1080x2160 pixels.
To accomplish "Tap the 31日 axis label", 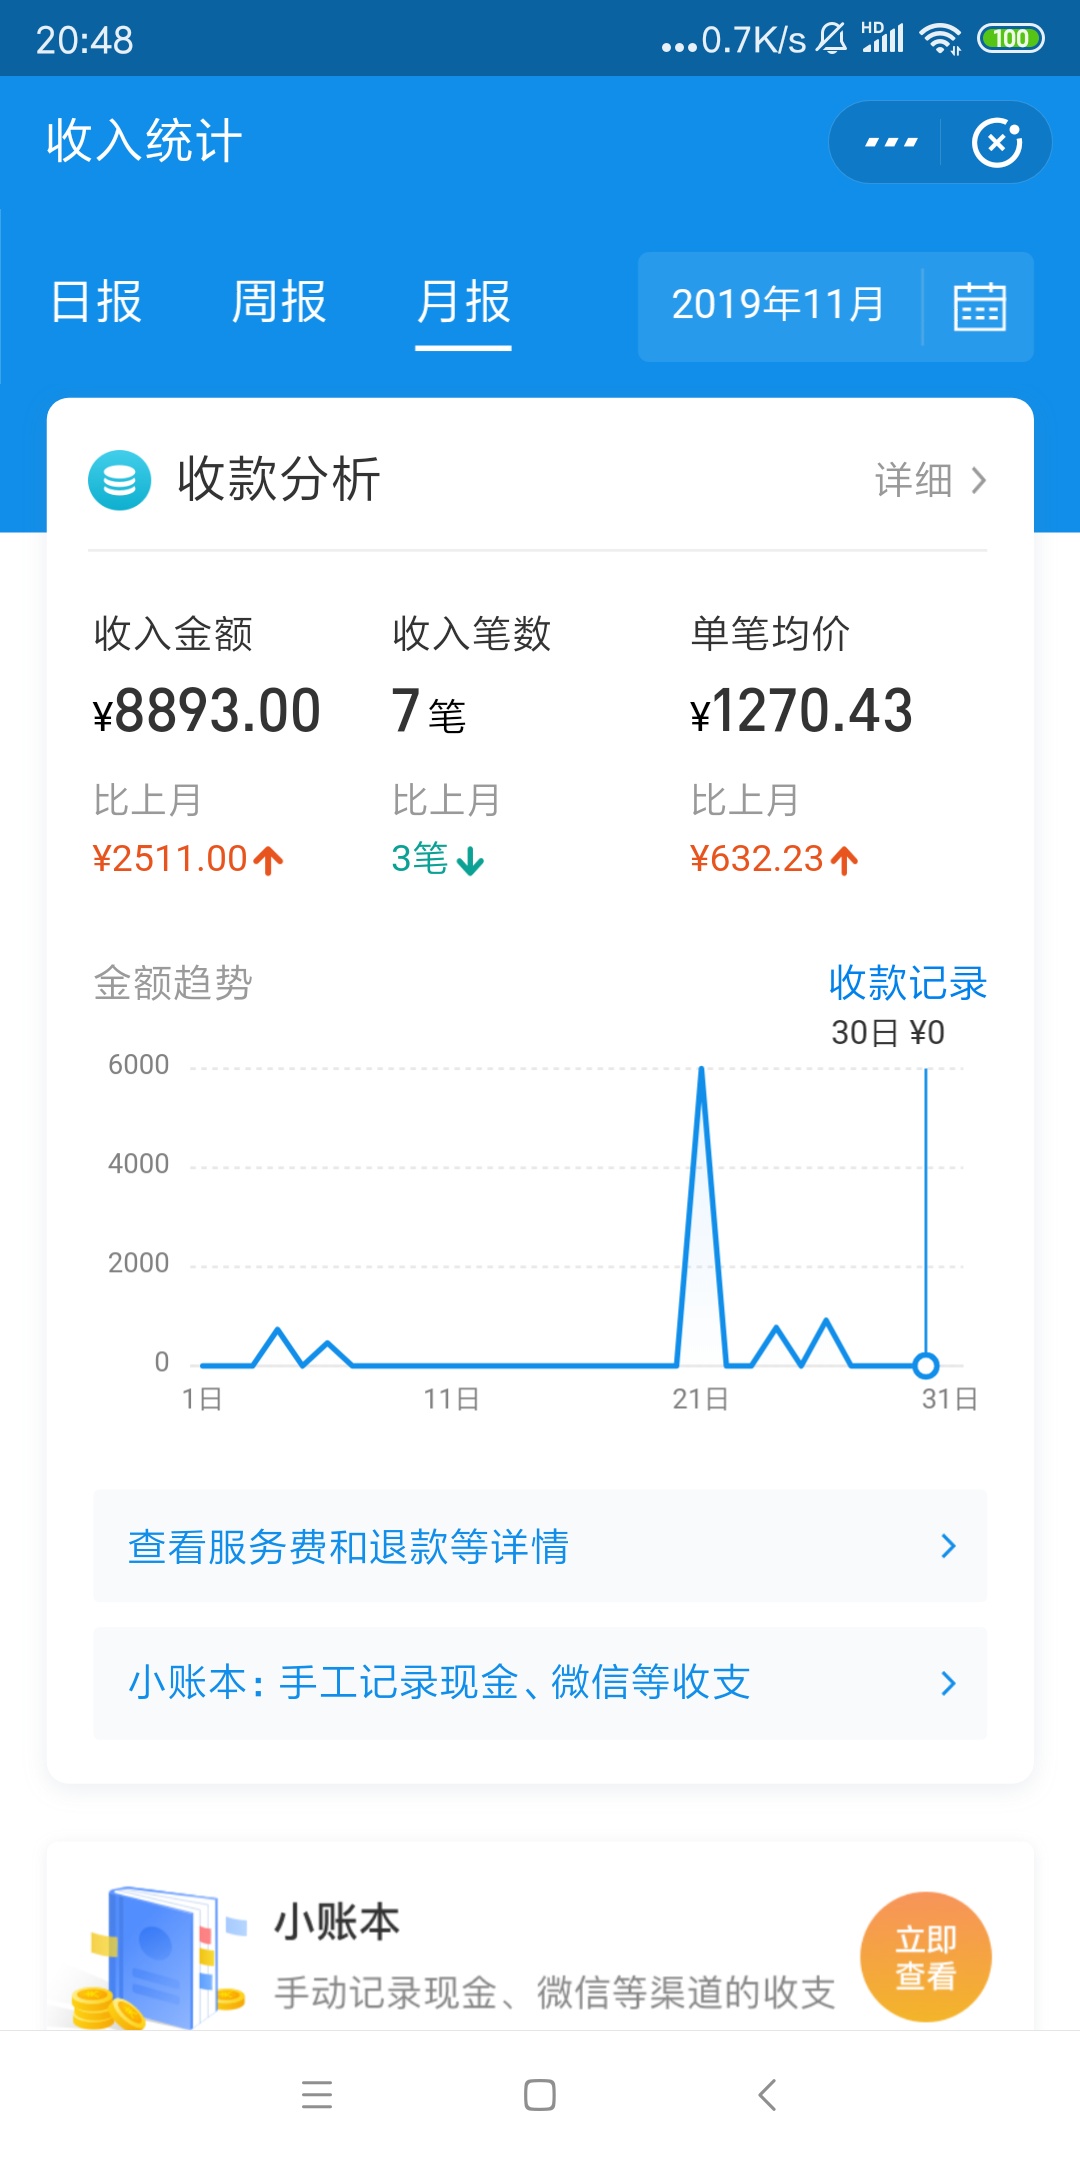I will pos(950,1399).
